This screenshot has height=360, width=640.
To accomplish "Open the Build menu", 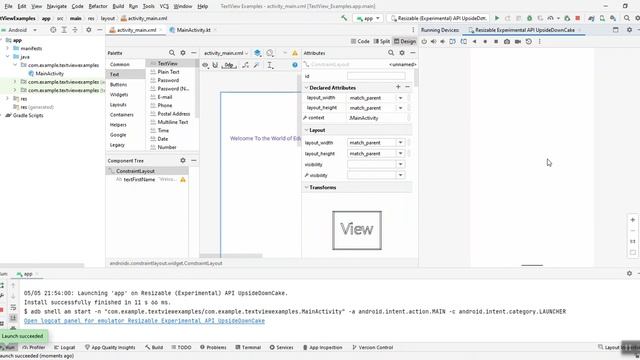I will (x=118, y=7).
